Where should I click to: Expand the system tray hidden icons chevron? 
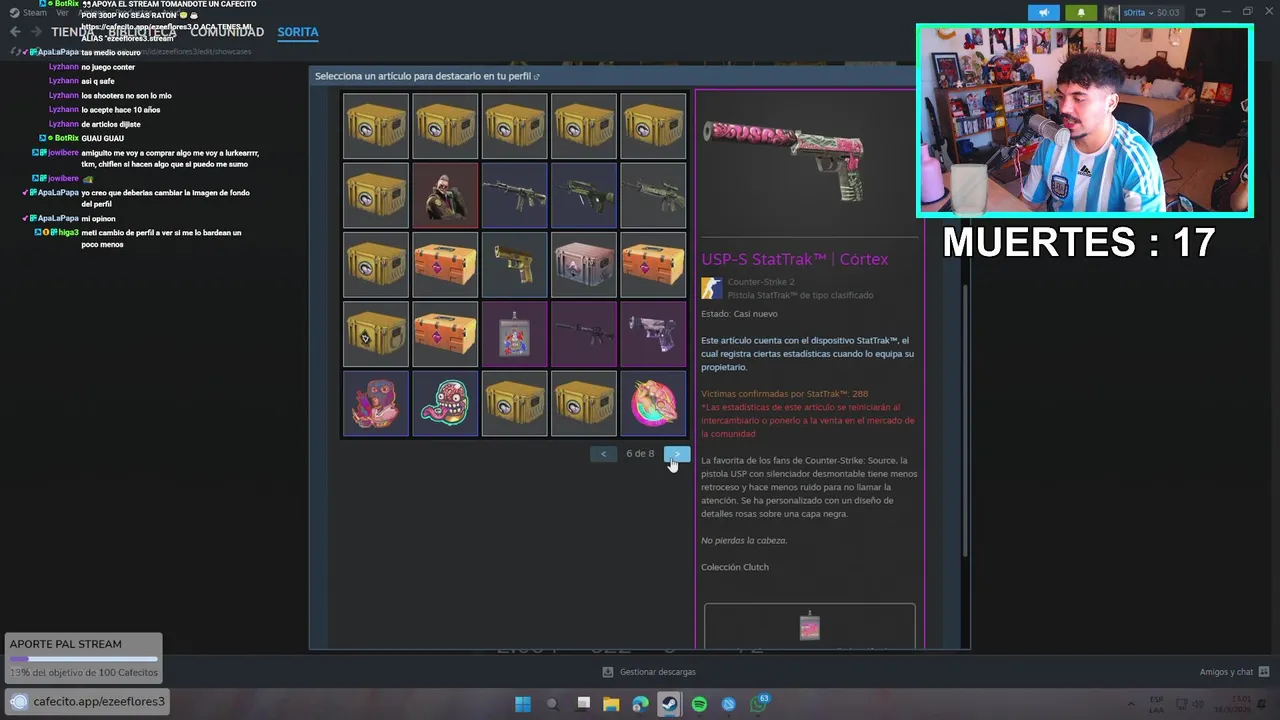pos(1131,704)
